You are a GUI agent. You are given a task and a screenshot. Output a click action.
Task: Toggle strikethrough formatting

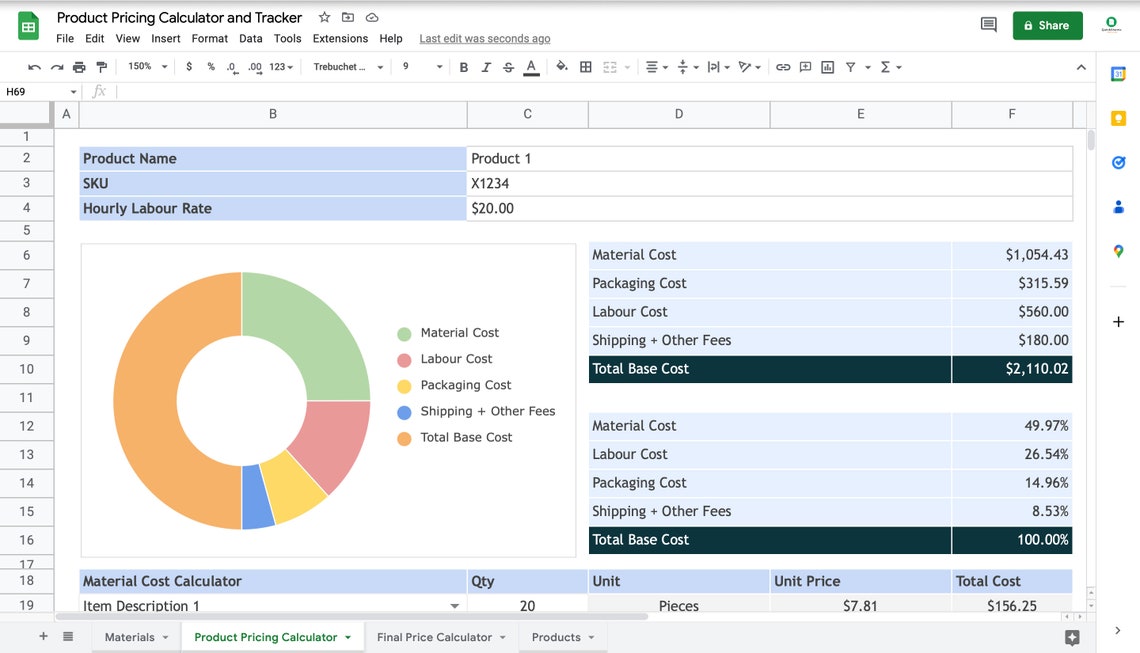pyautogui.click(x=507, y=66)
